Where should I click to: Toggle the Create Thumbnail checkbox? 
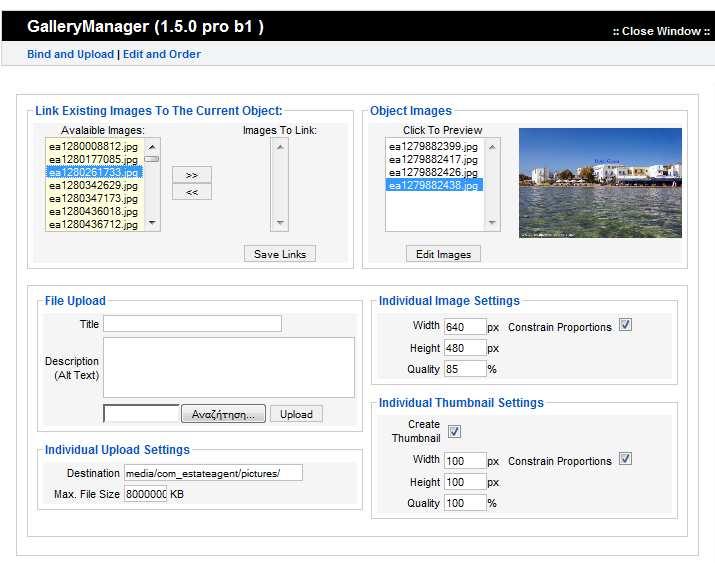click(x=454, y=431)
